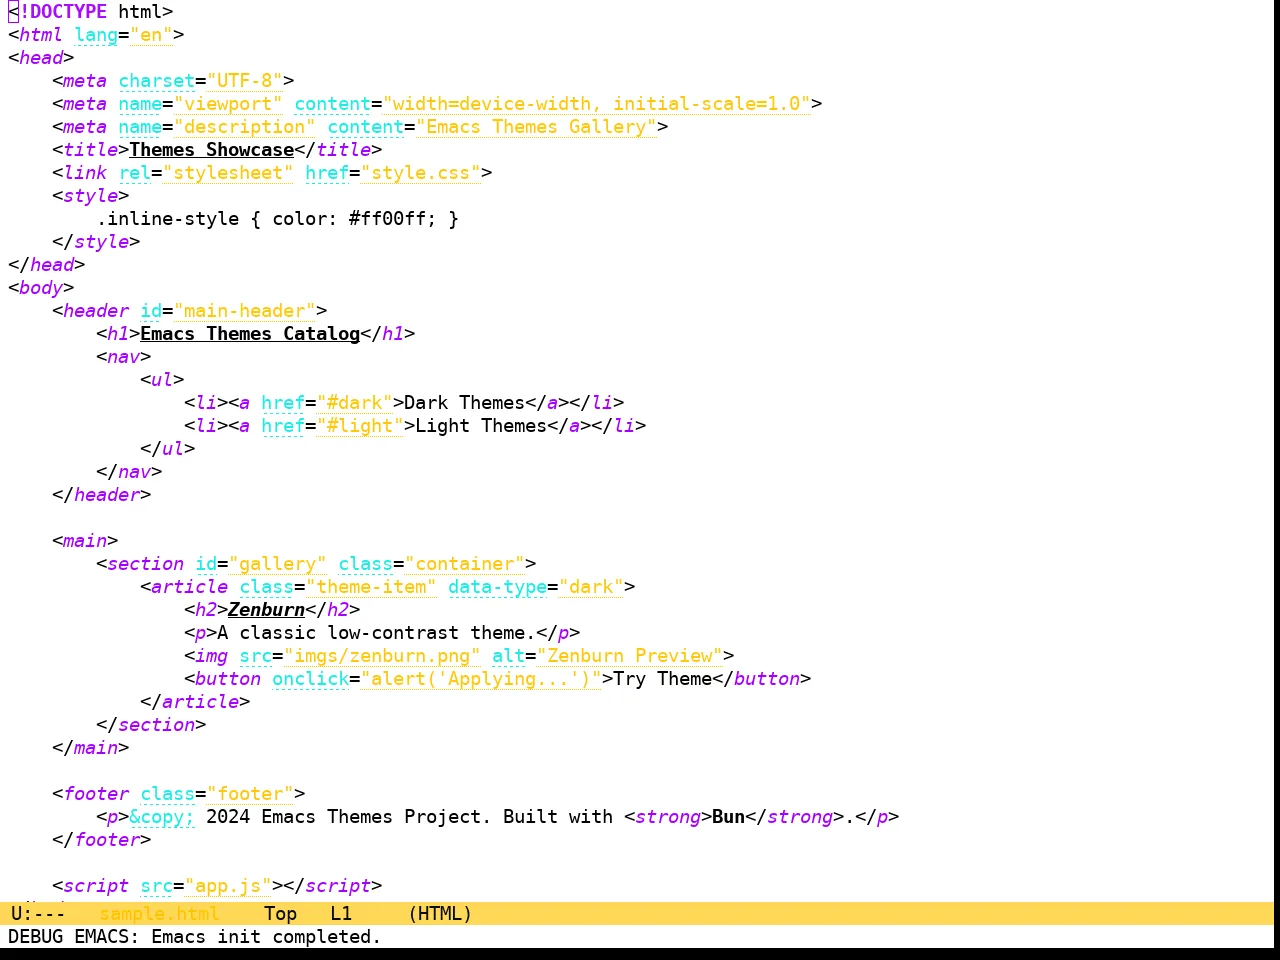Click the "DEBUG EMACS: Emacs init completed." echo message

pos(195,936)
